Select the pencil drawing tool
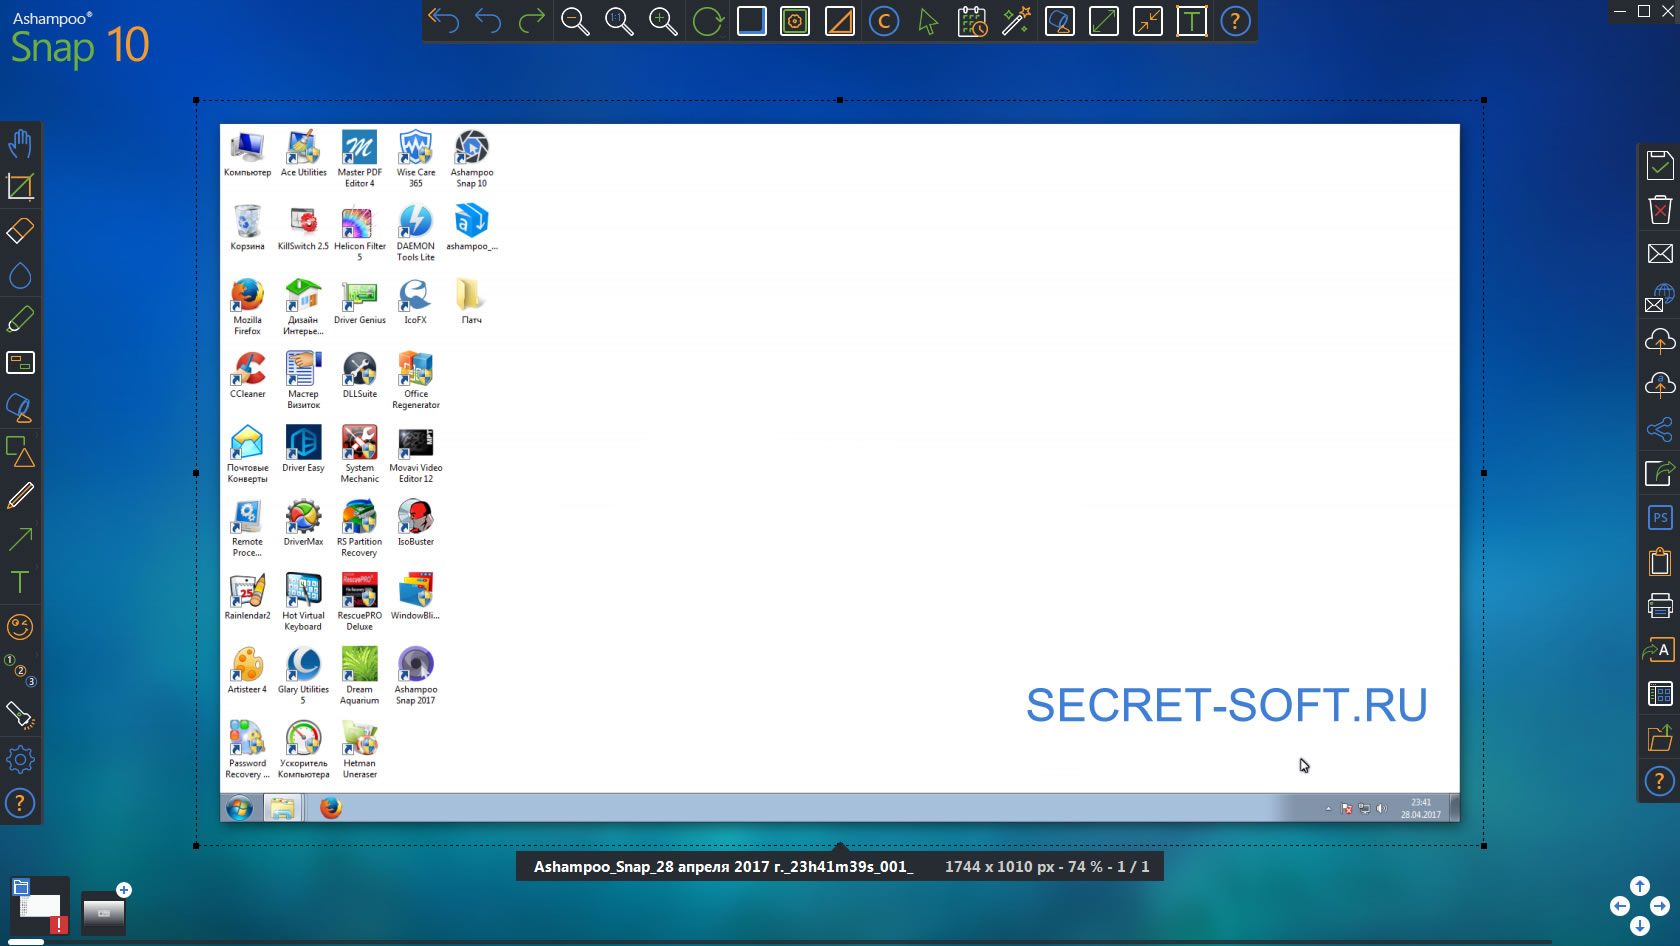Screen dimensions: 1680x946 coord(20,495)
